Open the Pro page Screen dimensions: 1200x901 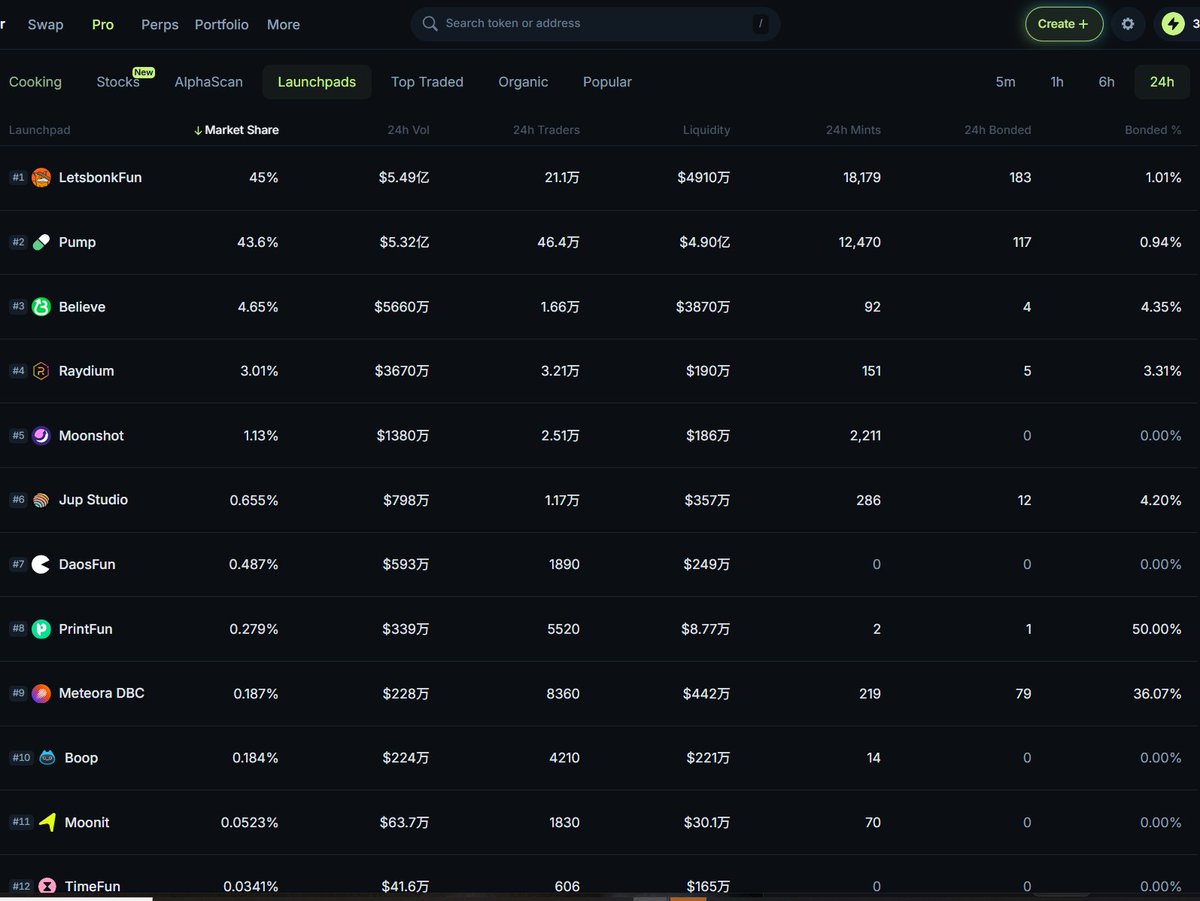coord(103,25)
